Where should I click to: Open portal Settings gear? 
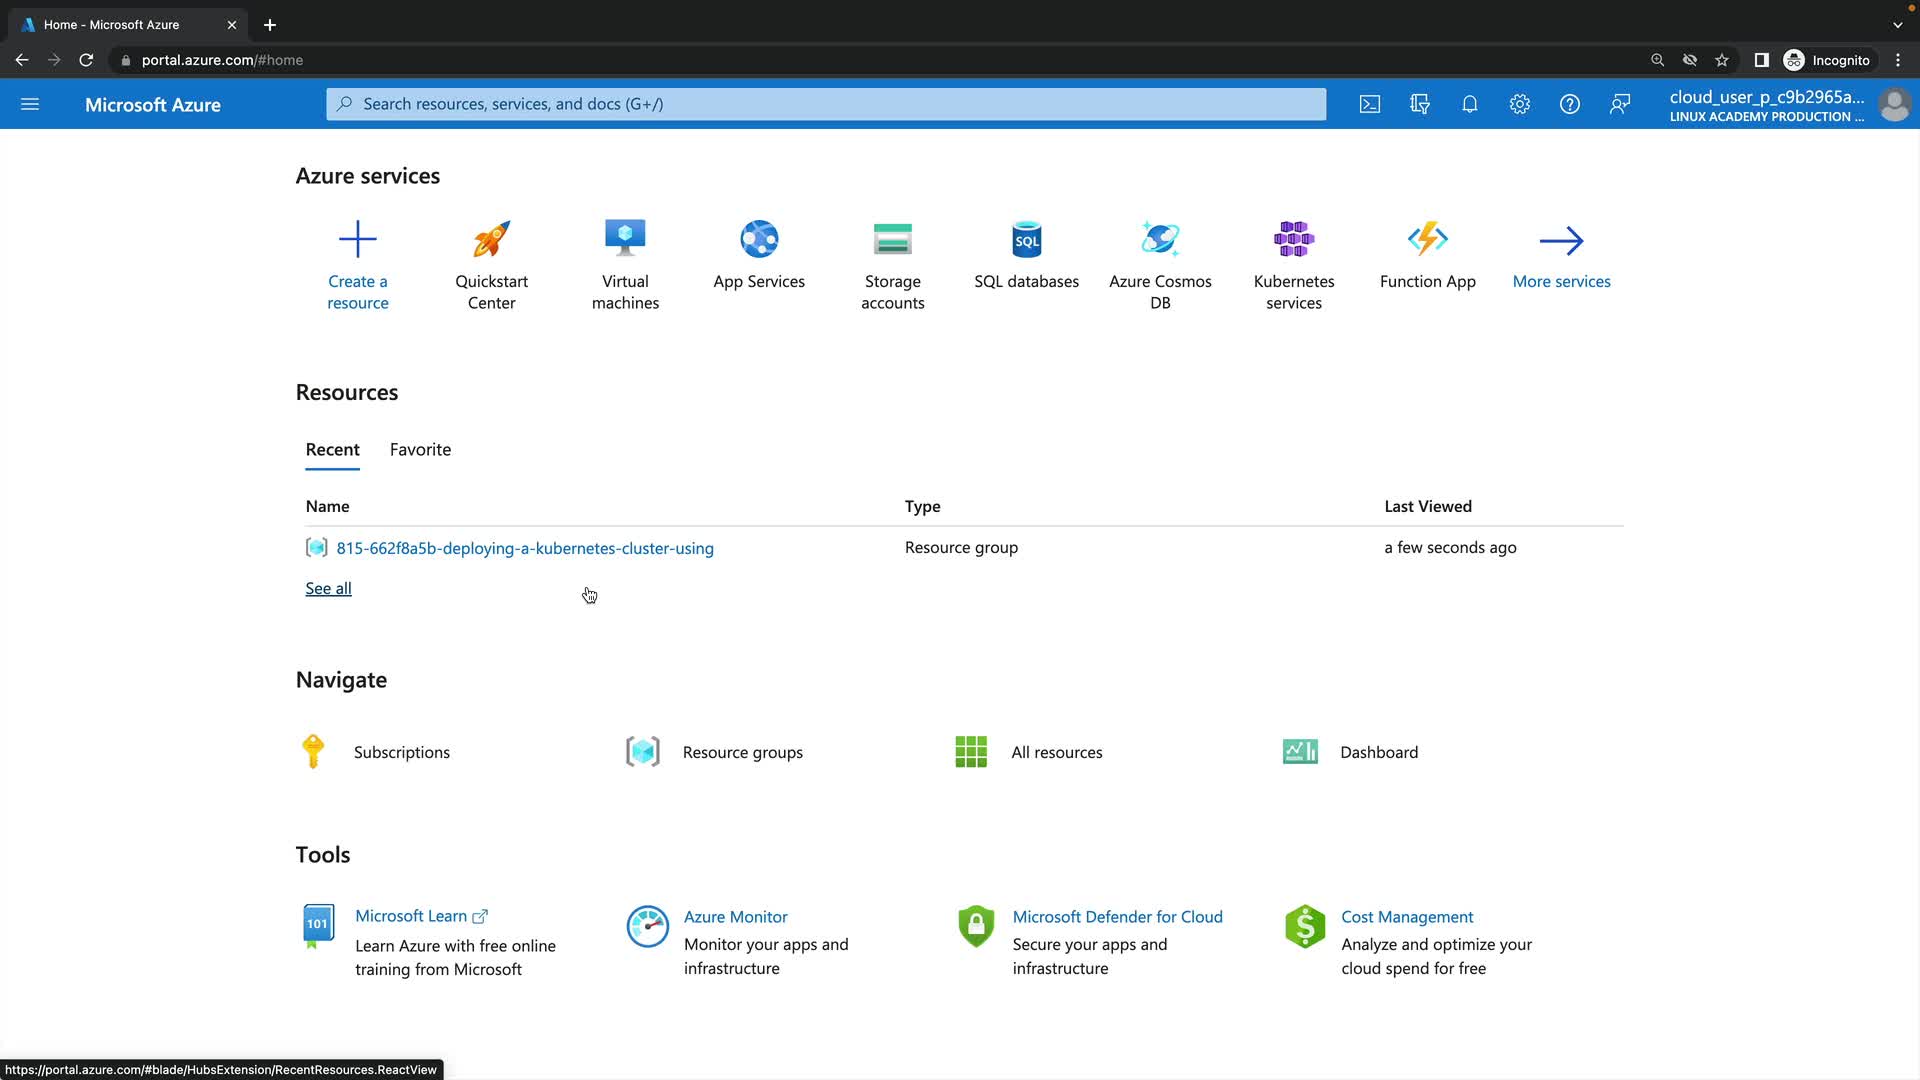(x=1520, y=104)
